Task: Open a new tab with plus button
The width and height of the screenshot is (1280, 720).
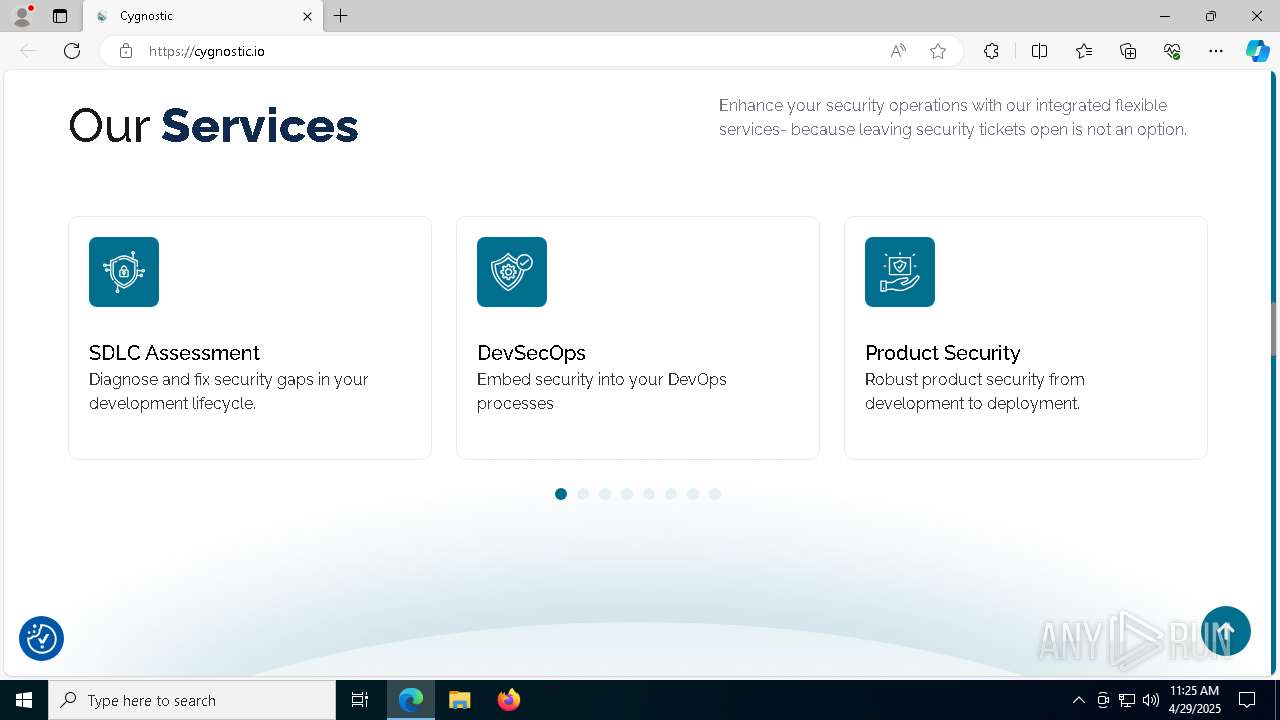Action: point(341,16)
